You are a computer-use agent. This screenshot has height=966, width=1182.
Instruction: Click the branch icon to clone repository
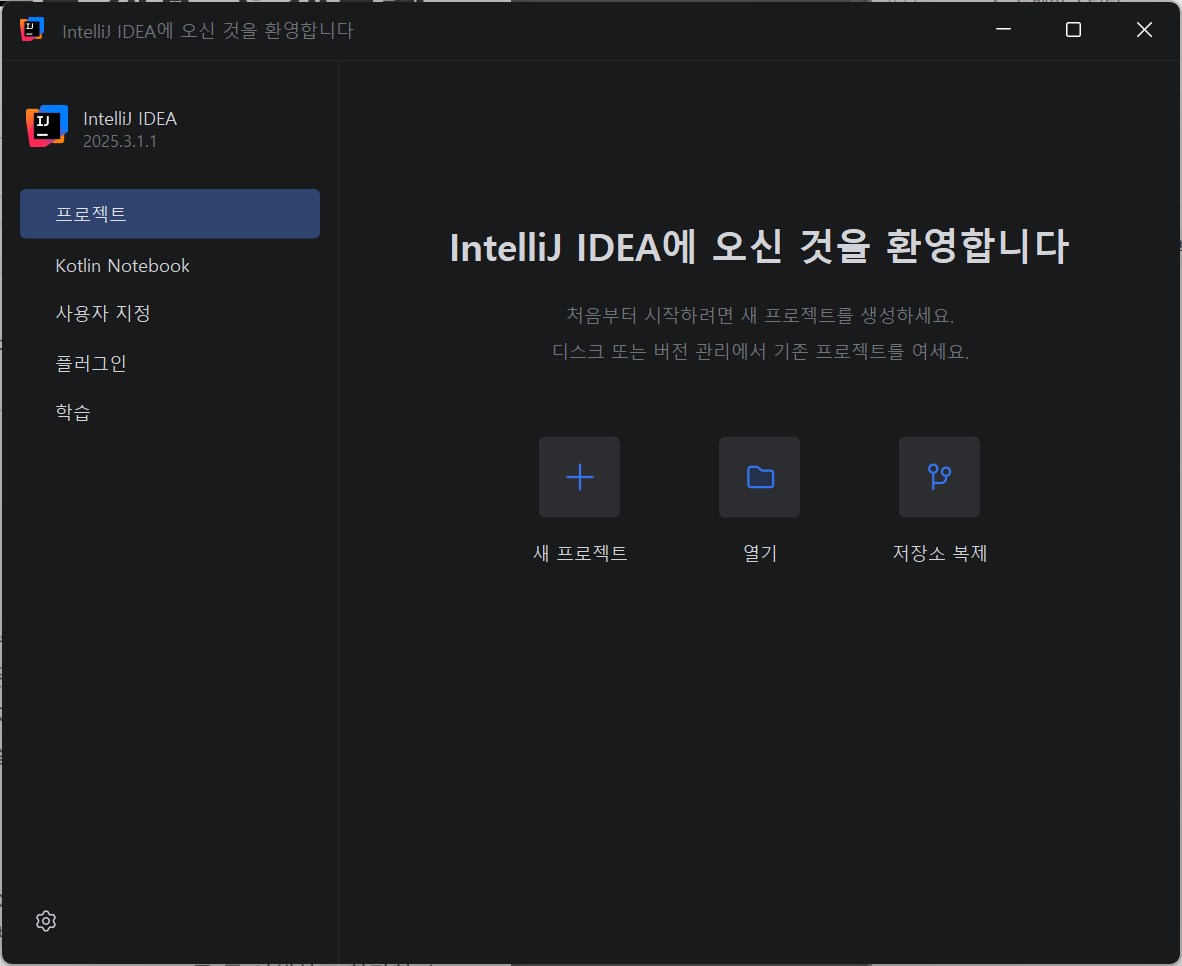point(939,477)
